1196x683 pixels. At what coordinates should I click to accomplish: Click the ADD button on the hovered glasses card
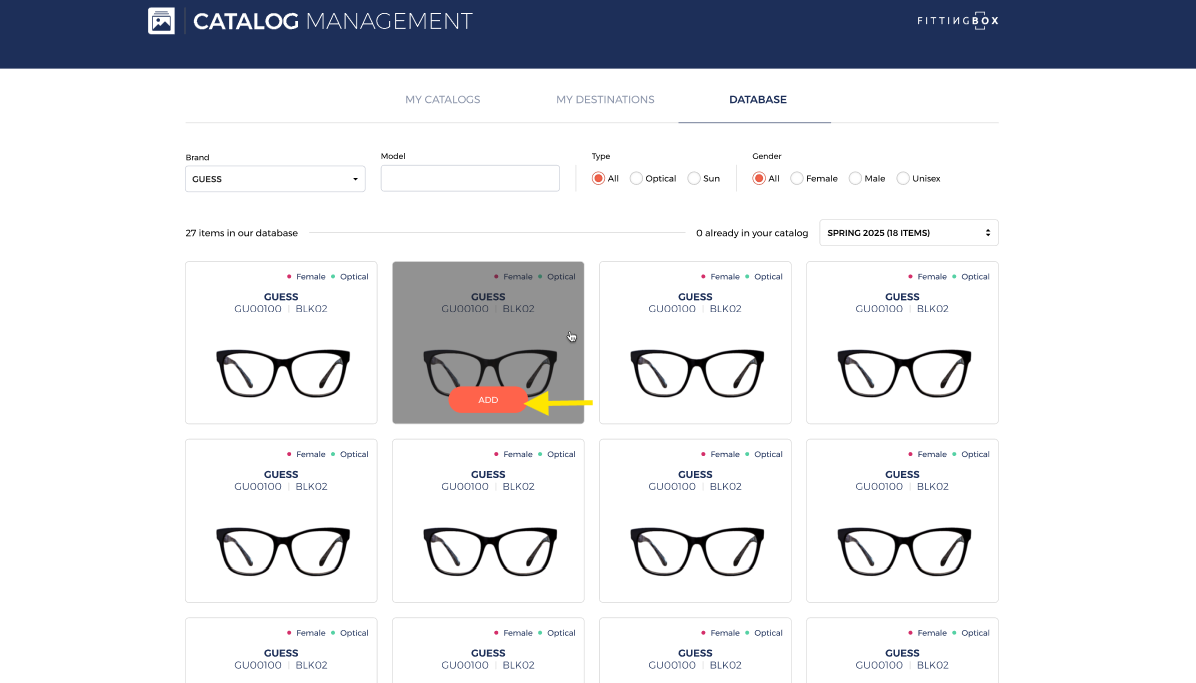(x=488, y=400)
